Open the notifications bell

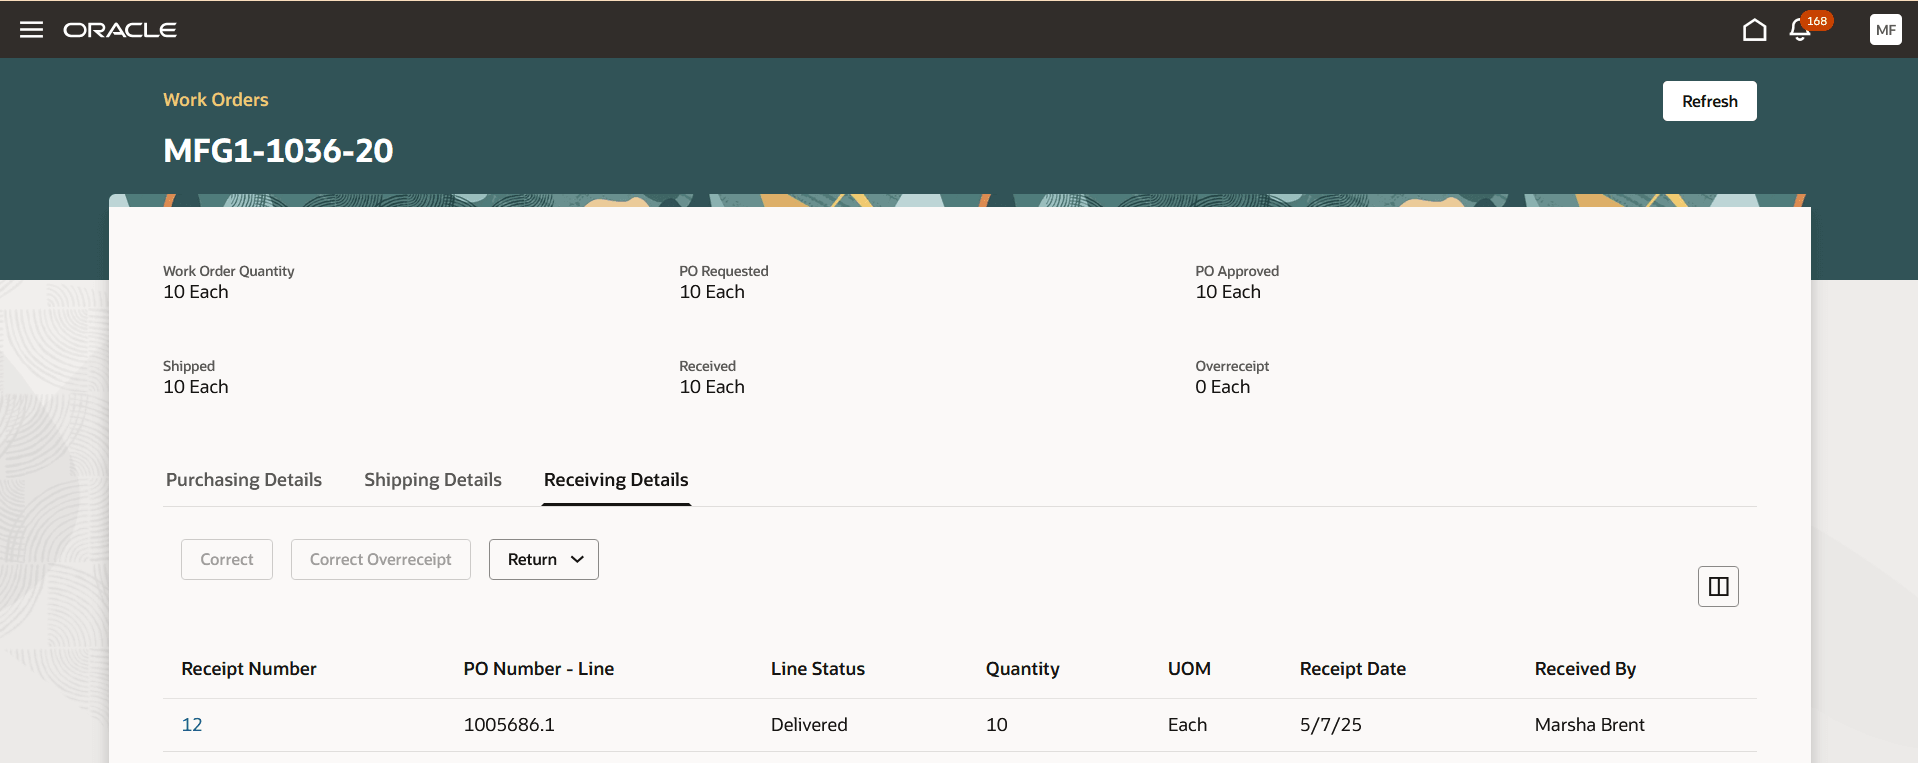pos(1800,30)
